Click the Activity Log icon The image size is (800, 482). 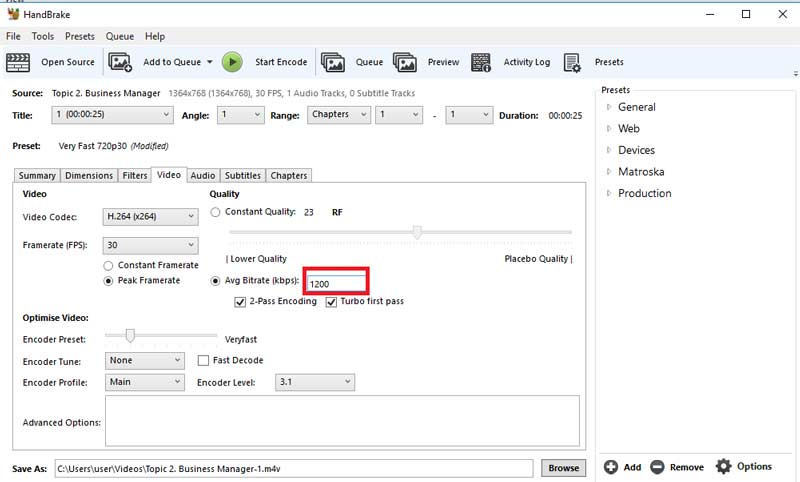[x=481, y=62]
